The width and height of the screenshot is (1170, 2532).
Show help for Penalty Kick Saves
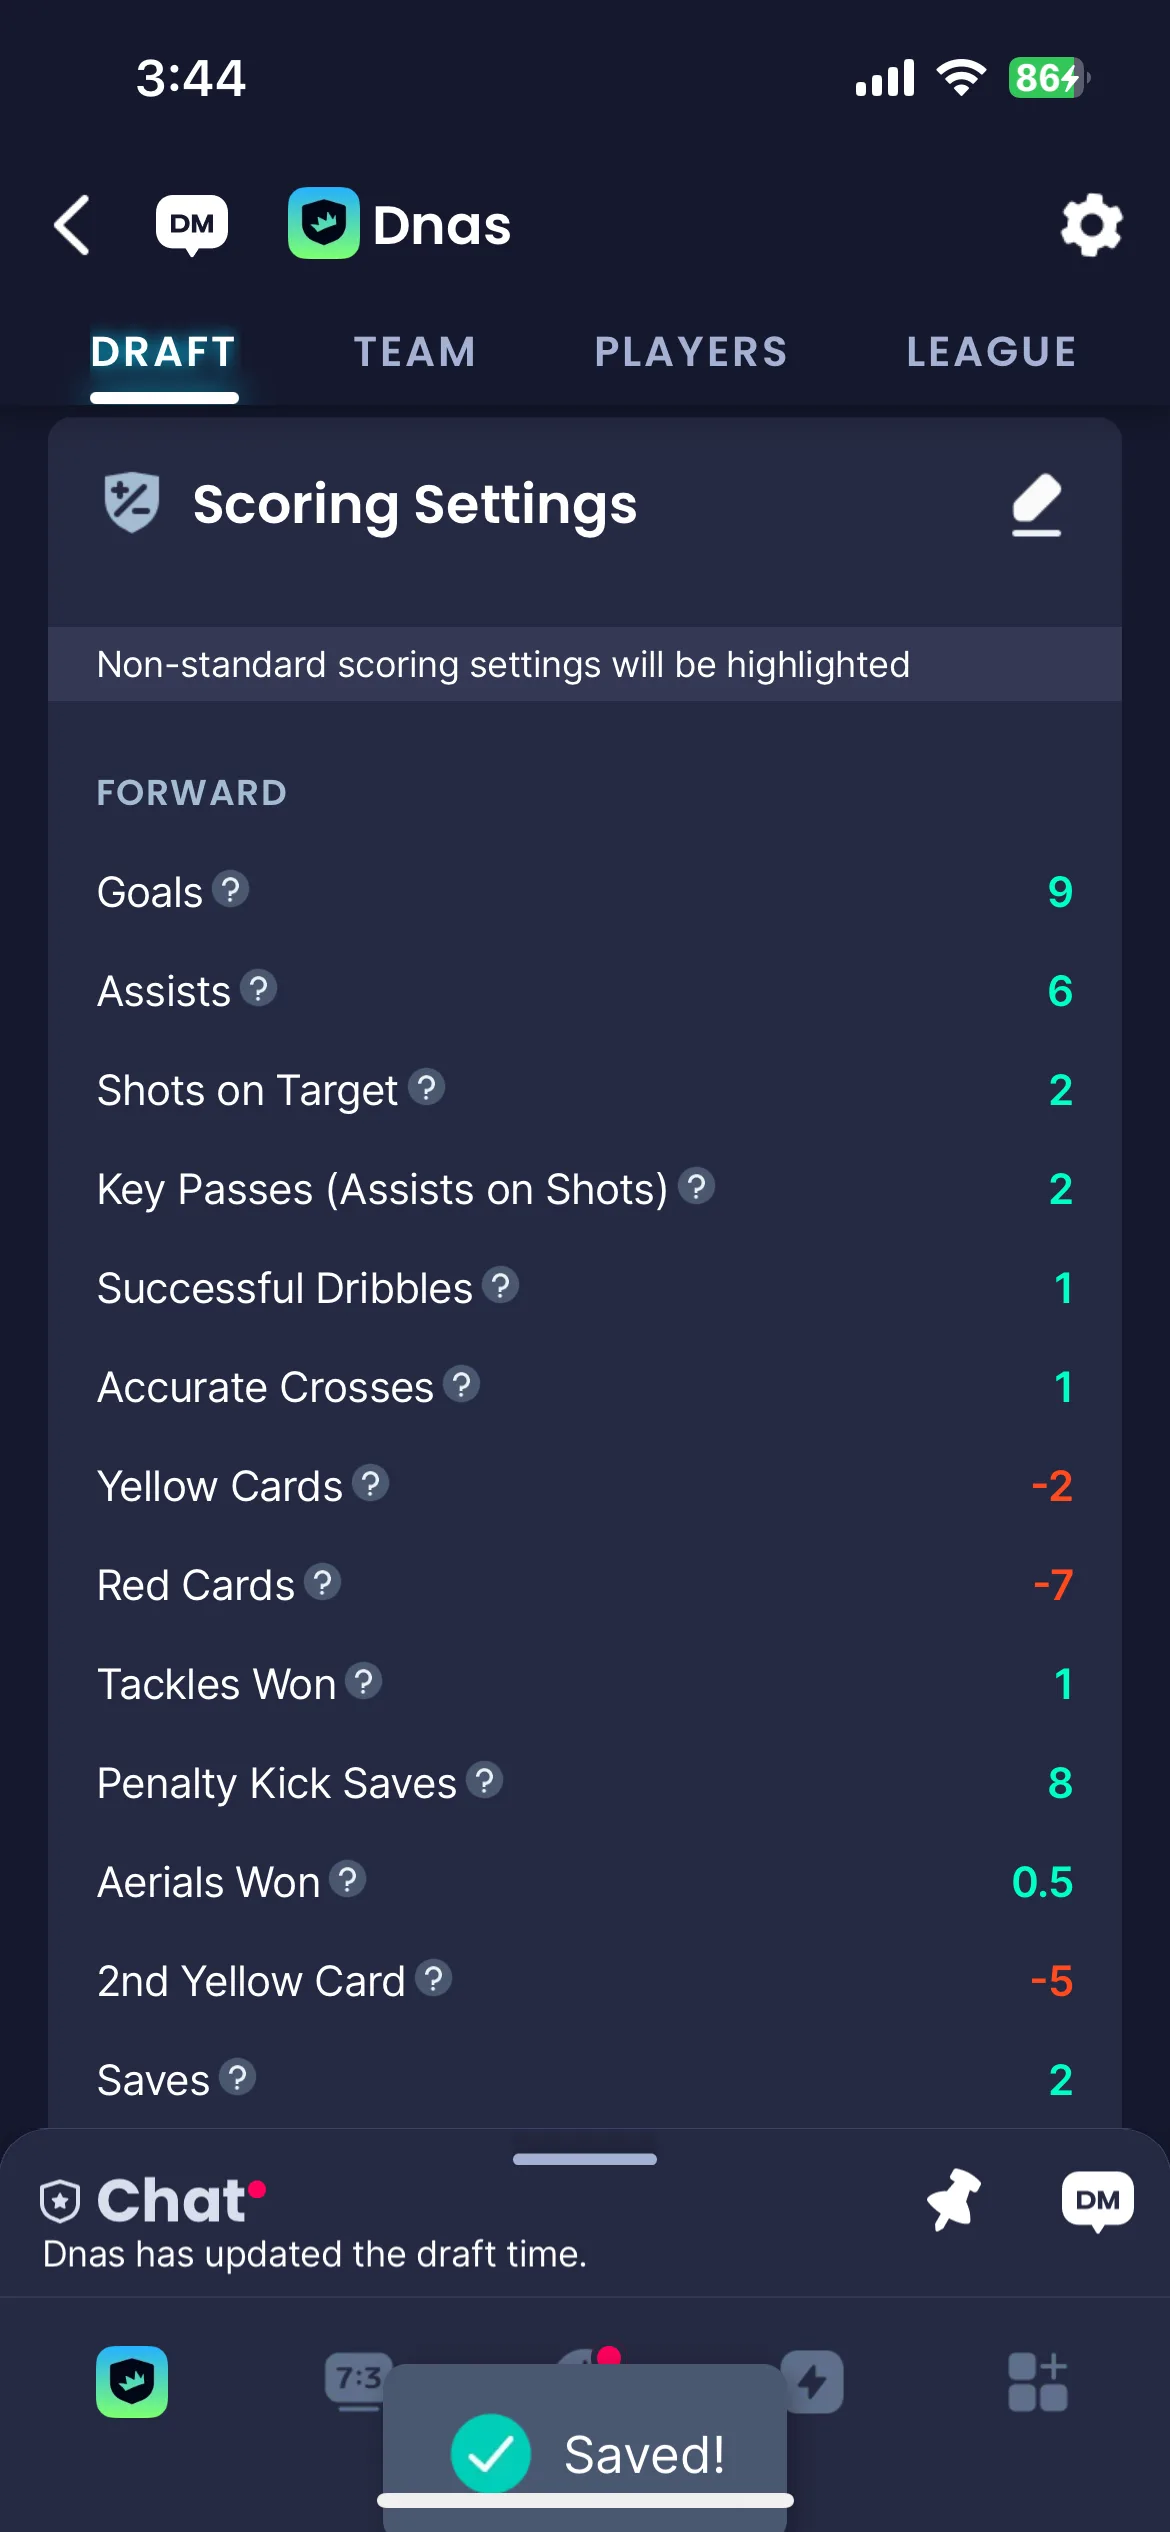(484, 1780)
